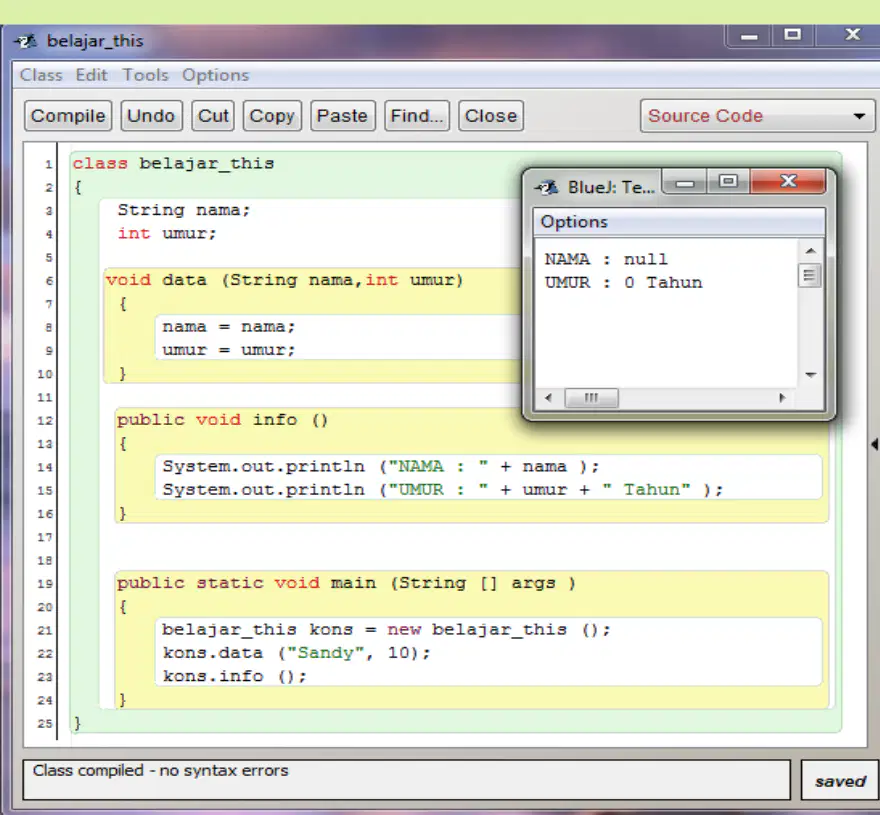Click line number 25 in the gutter
The width and height of the screenshot is (880, 815).
point(45,724)
